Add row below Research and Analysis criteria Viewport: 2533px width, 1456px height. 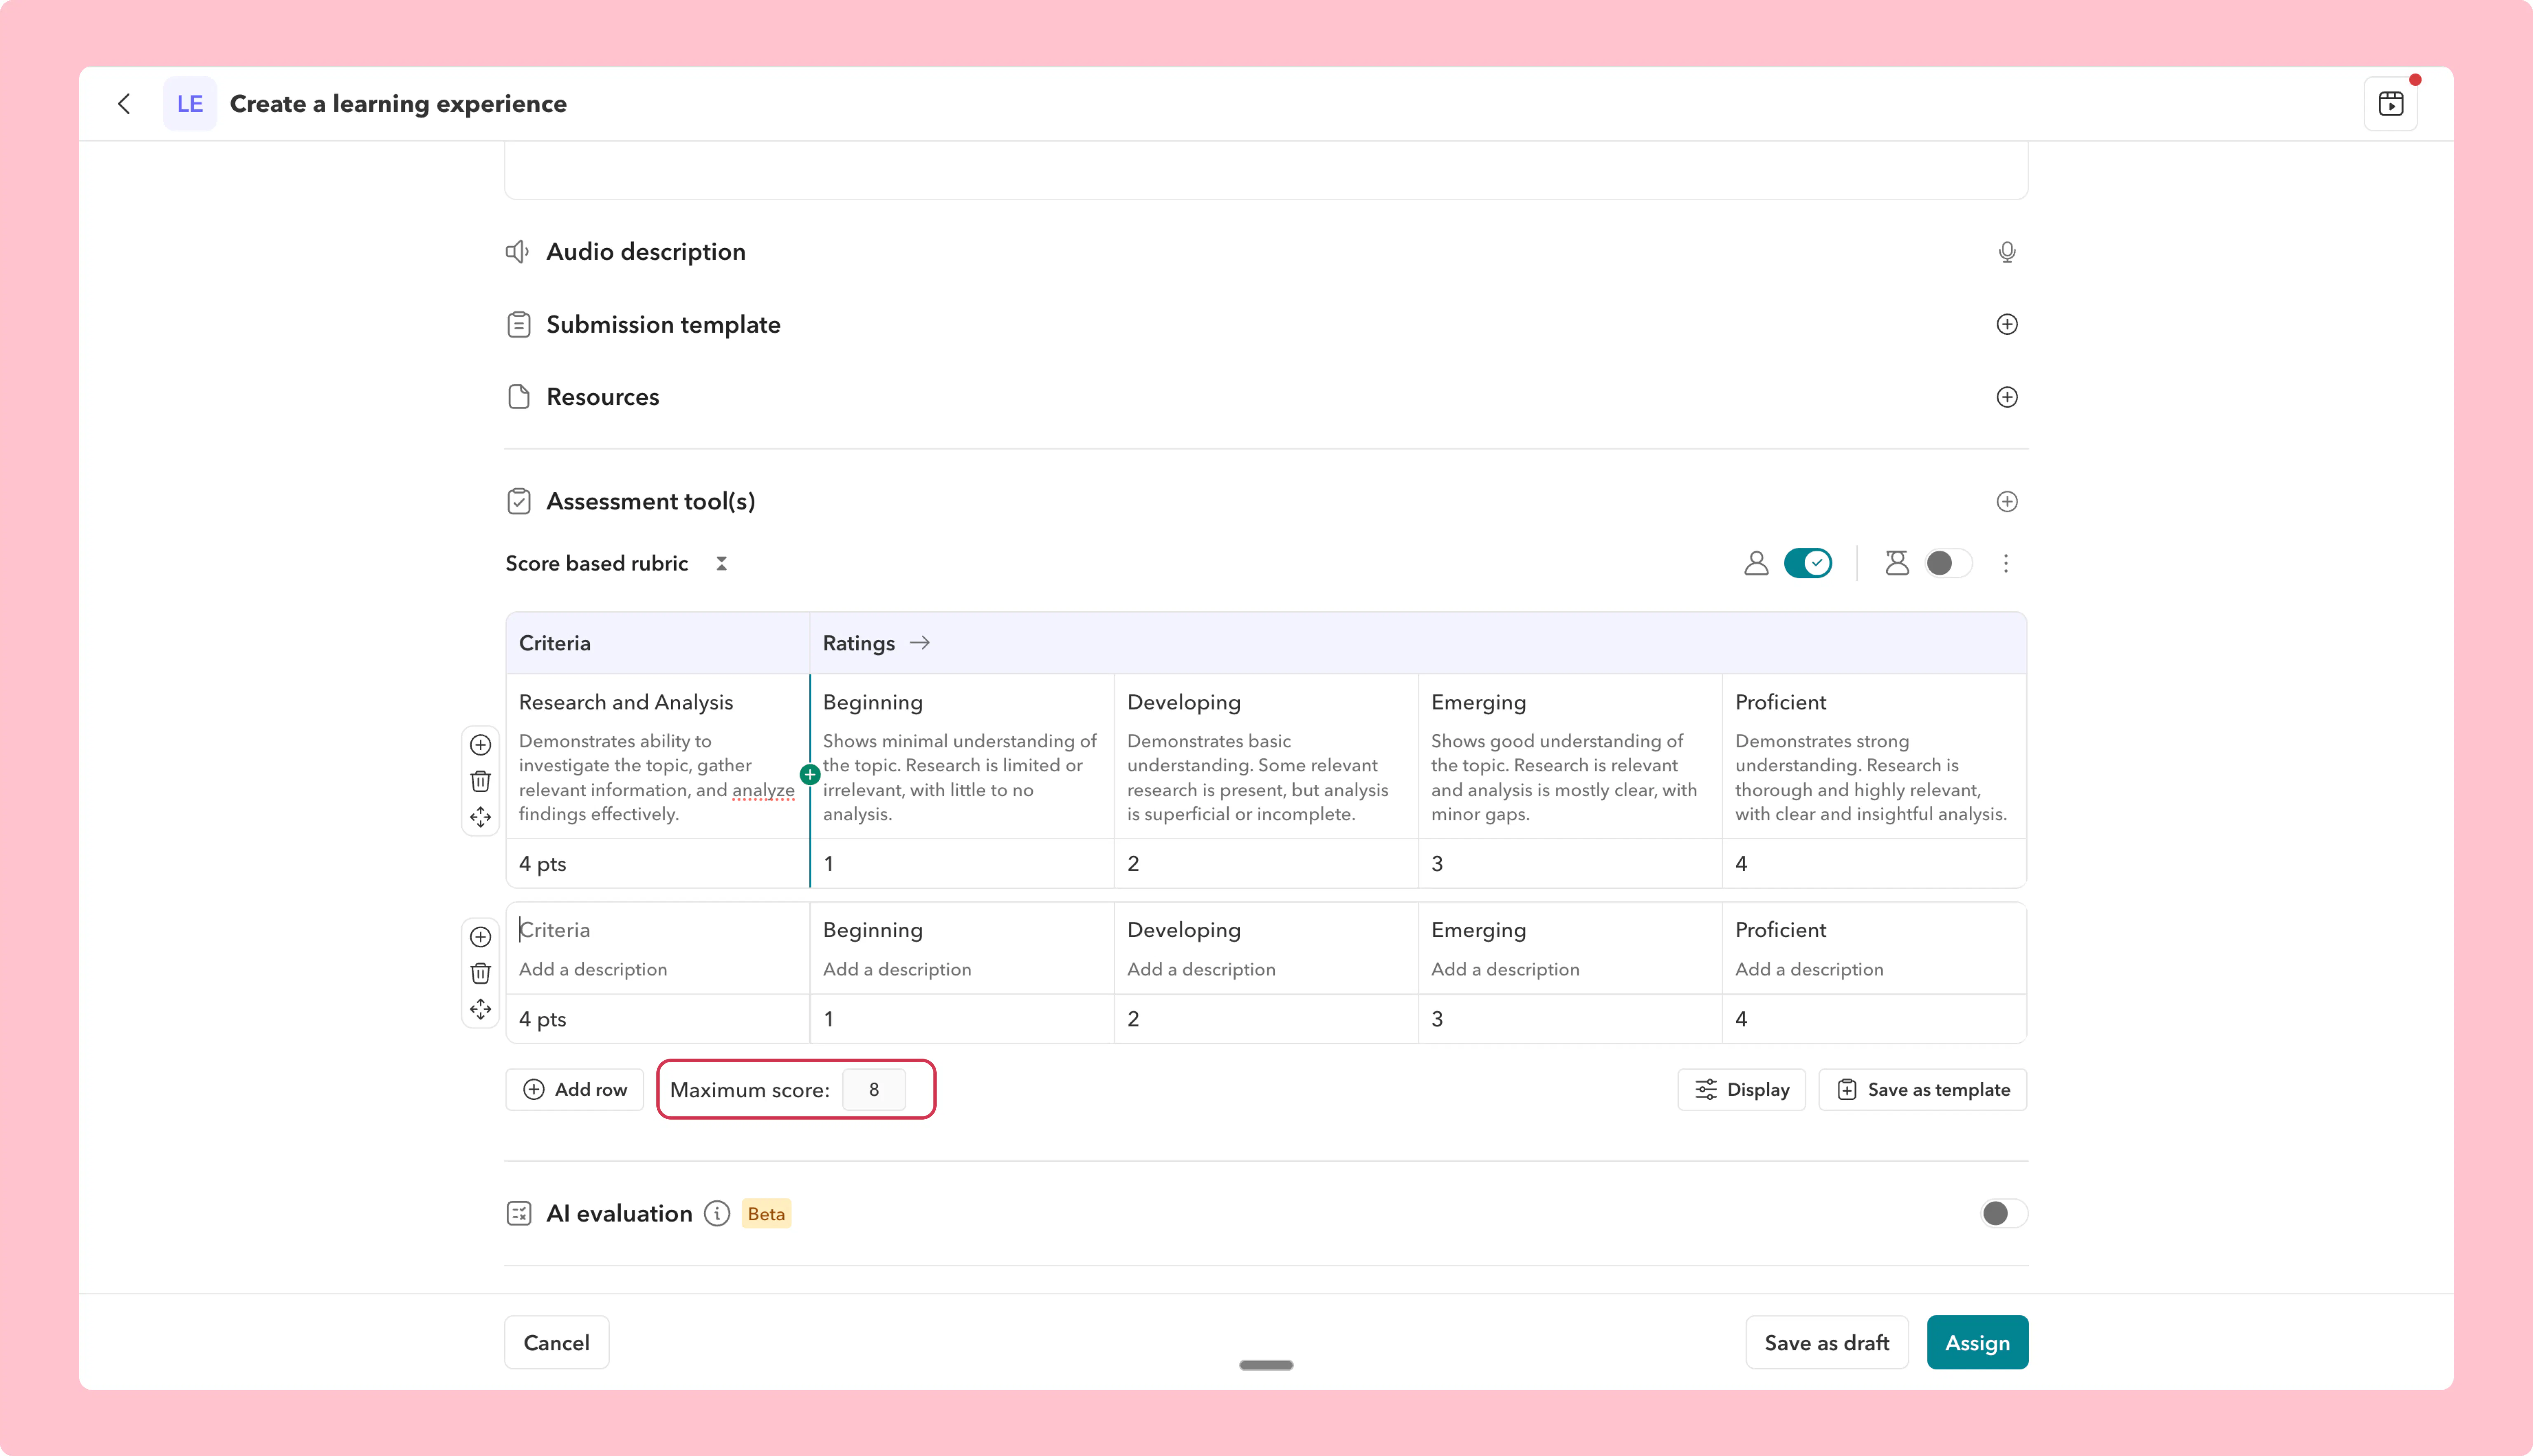481,745
